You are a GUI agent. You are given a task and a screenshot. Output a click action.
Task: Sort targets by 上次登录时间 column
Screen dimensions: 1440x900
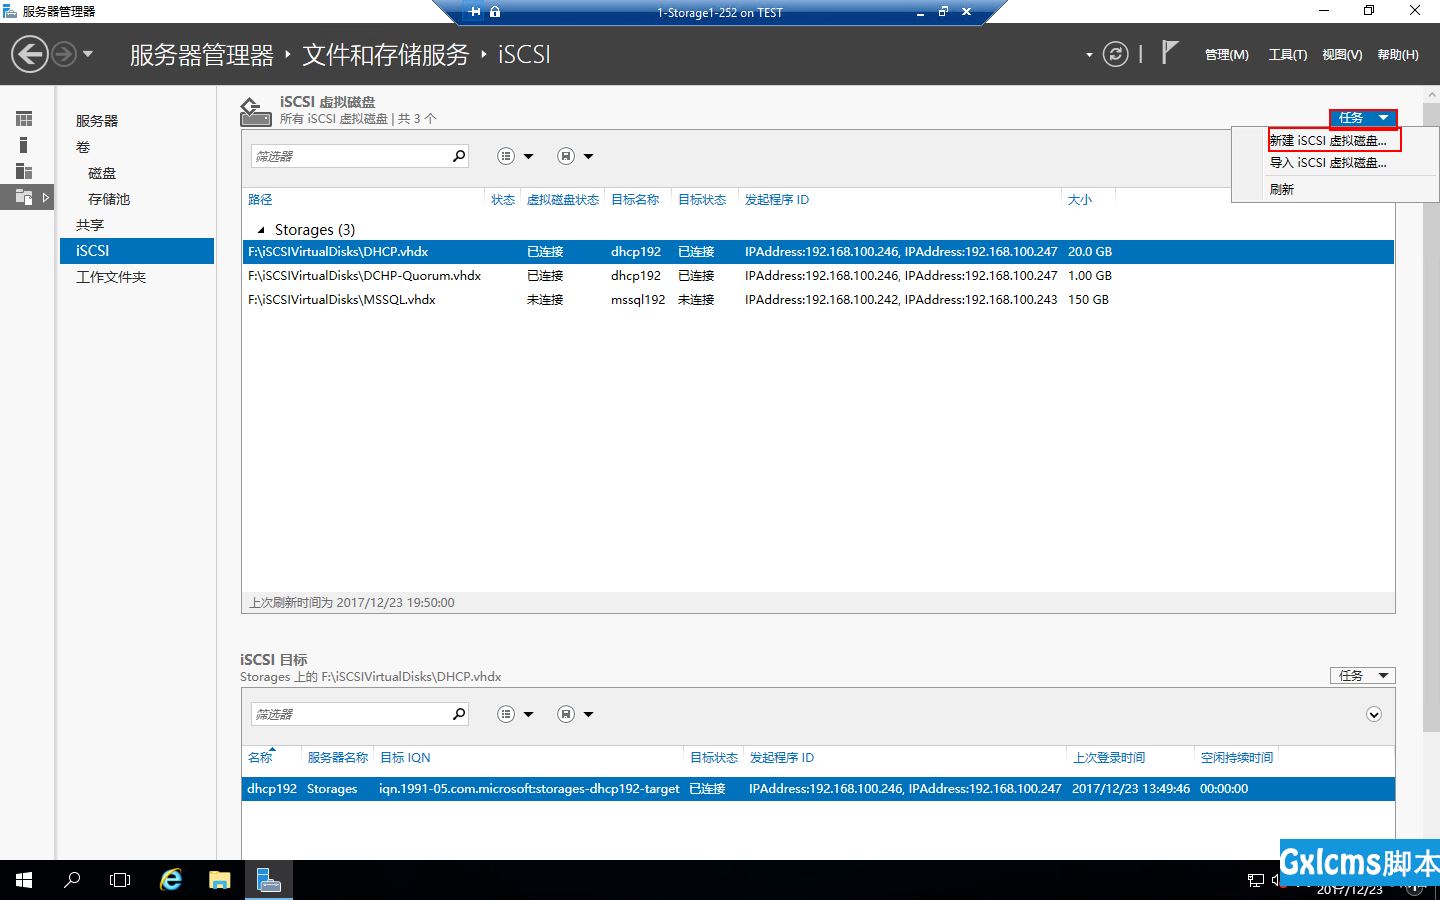click(1109, 758)
